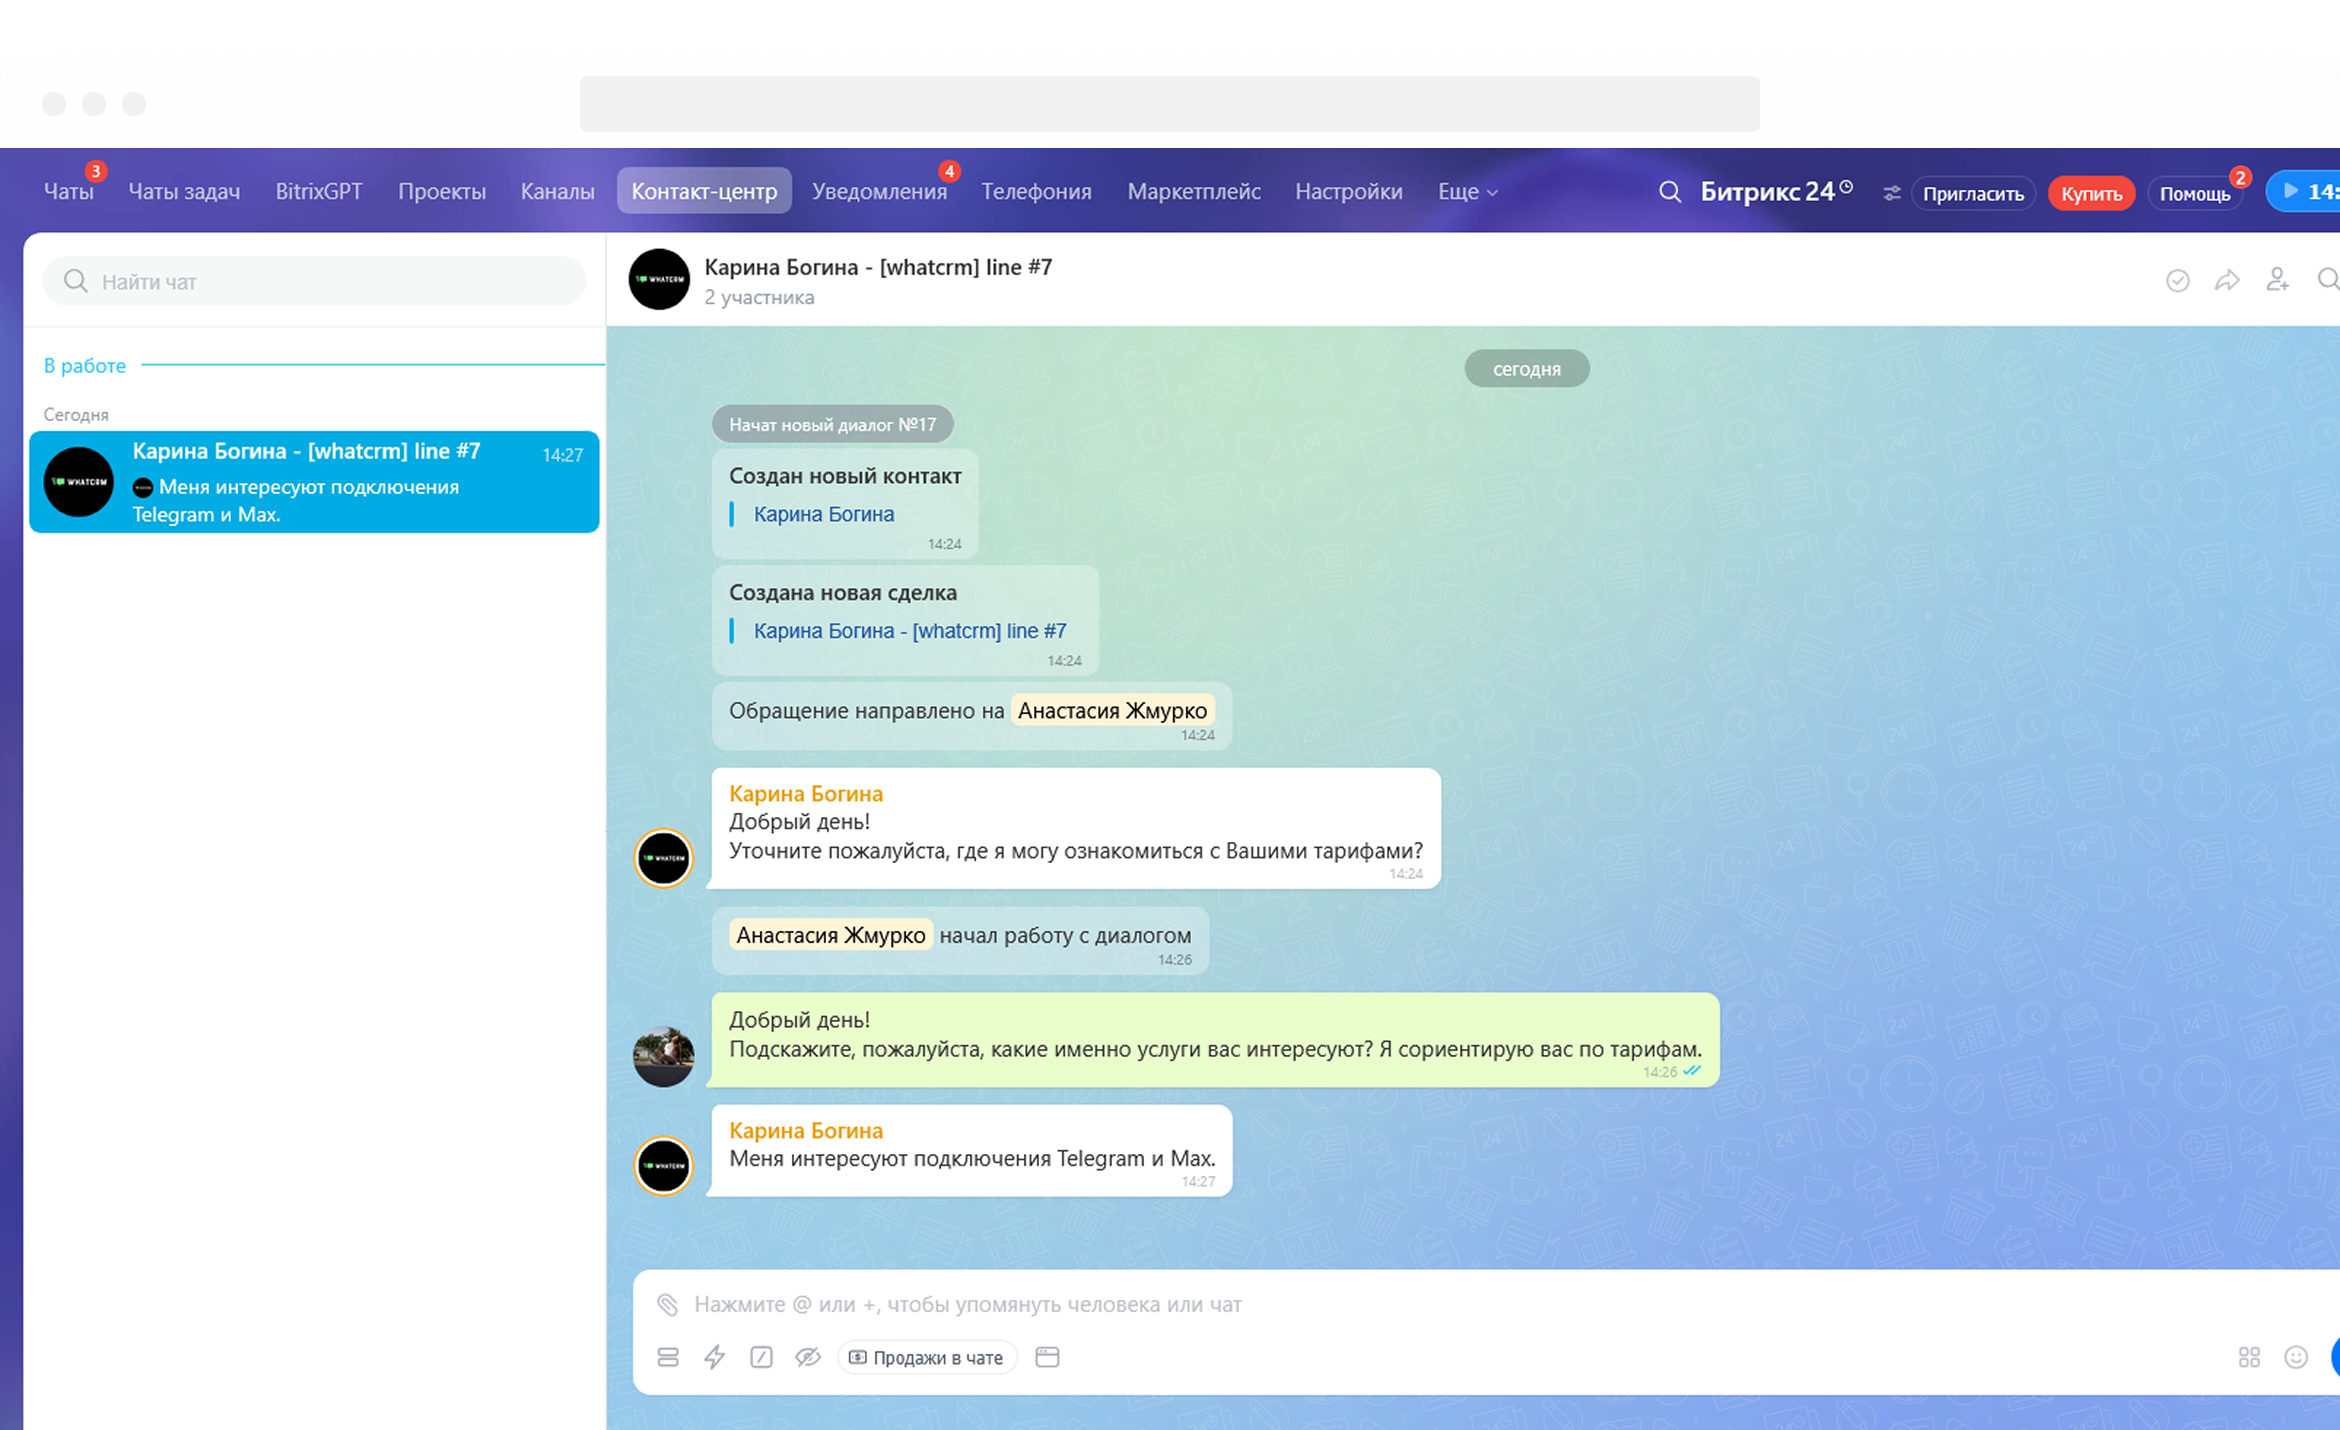The height and width of the screenshot is (1430, 2340).
Task: Go to Проекты tab
Action: click(442, 191)
